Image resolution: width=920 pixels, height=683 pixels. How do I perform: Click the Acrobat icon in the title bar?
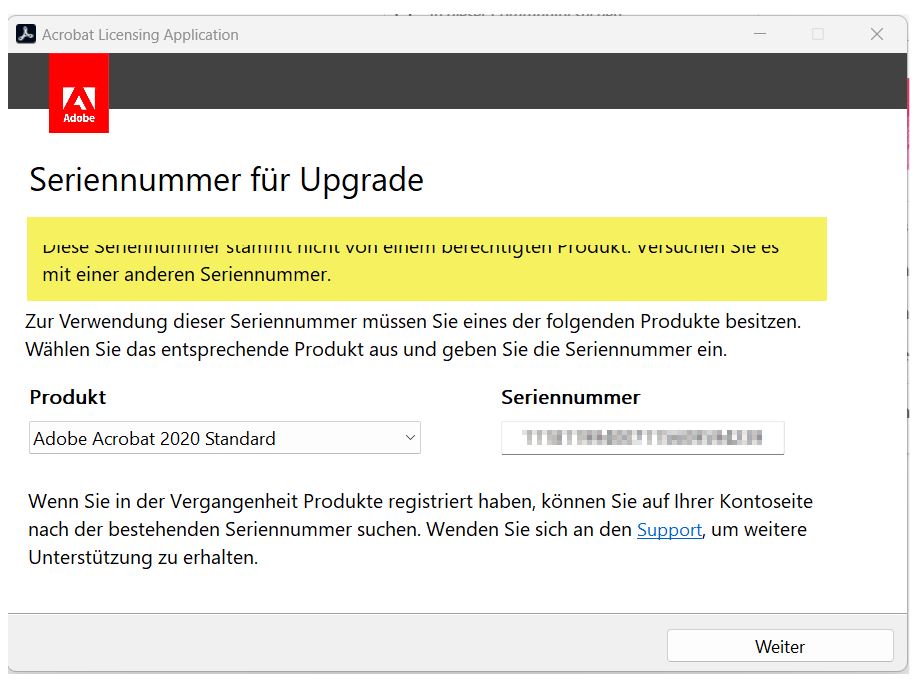click(x=26, y=34)
